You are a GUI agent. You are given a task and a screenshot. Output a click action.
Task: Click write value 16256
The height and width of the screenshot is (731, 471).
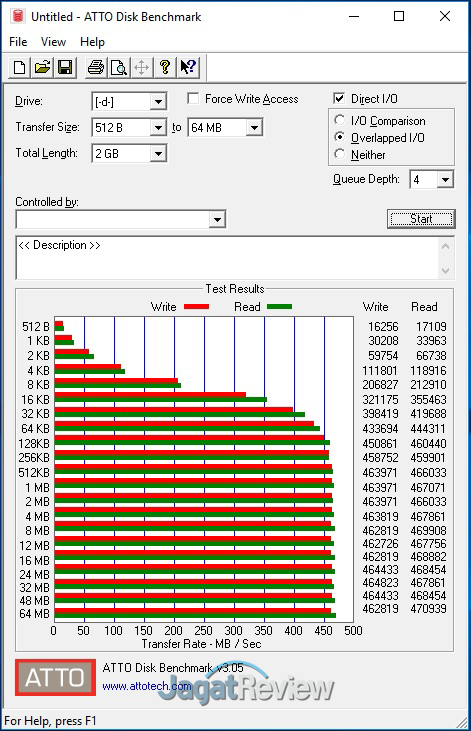(x=383, y=326)
